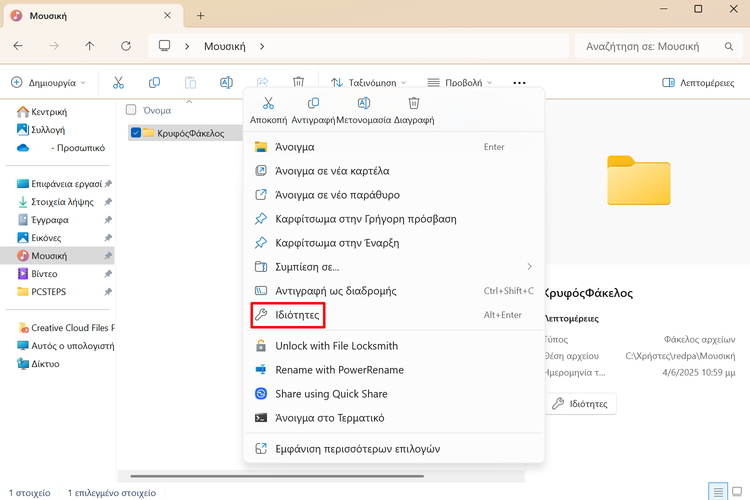Select Καρφίτσωμα στην Γρήγορη πρόσβαση
750x500 pixels.
click(395, 219)
